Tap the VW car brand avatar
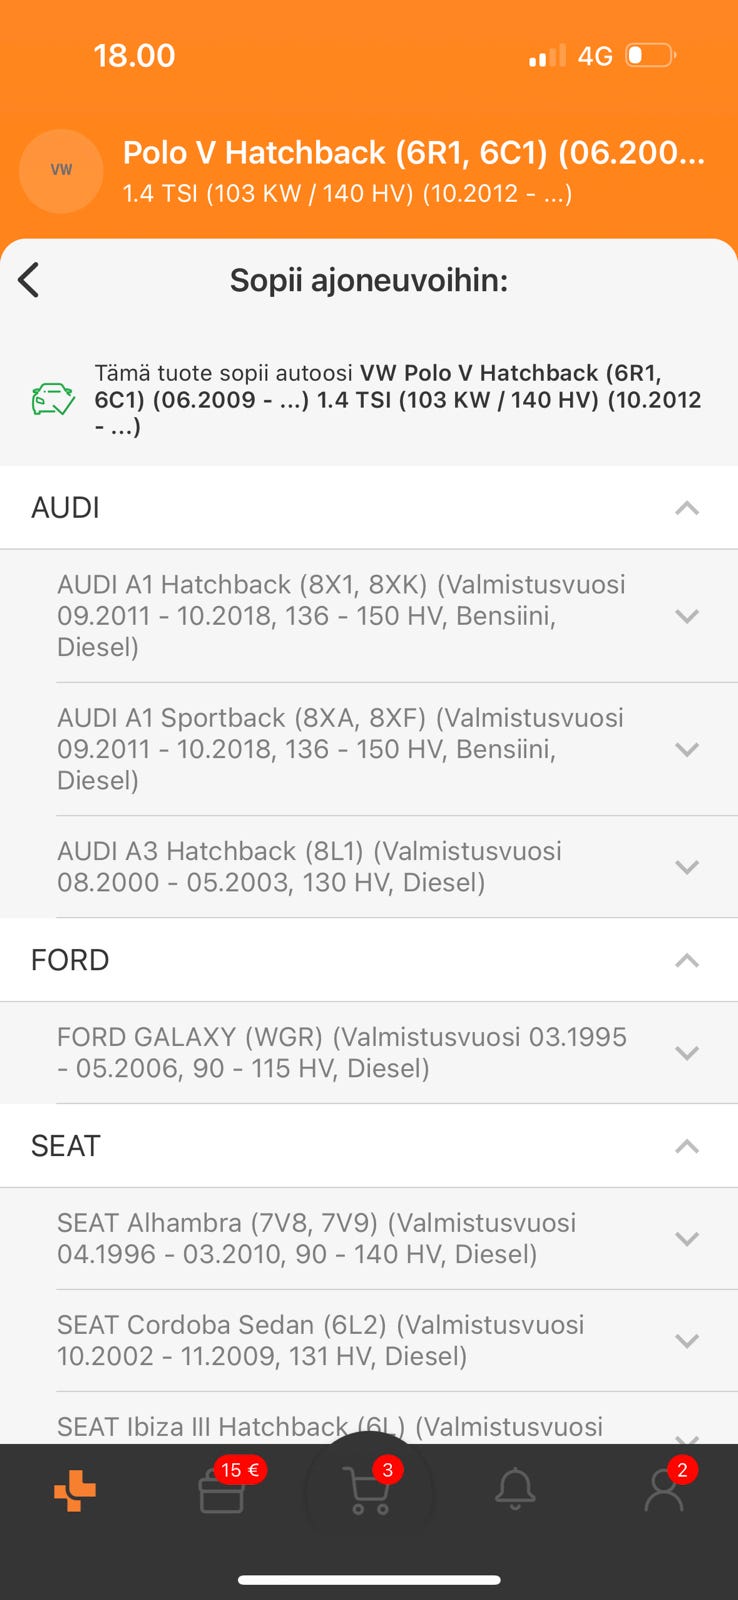Viewport: 738px width, 1600px height. coord(61,170)
